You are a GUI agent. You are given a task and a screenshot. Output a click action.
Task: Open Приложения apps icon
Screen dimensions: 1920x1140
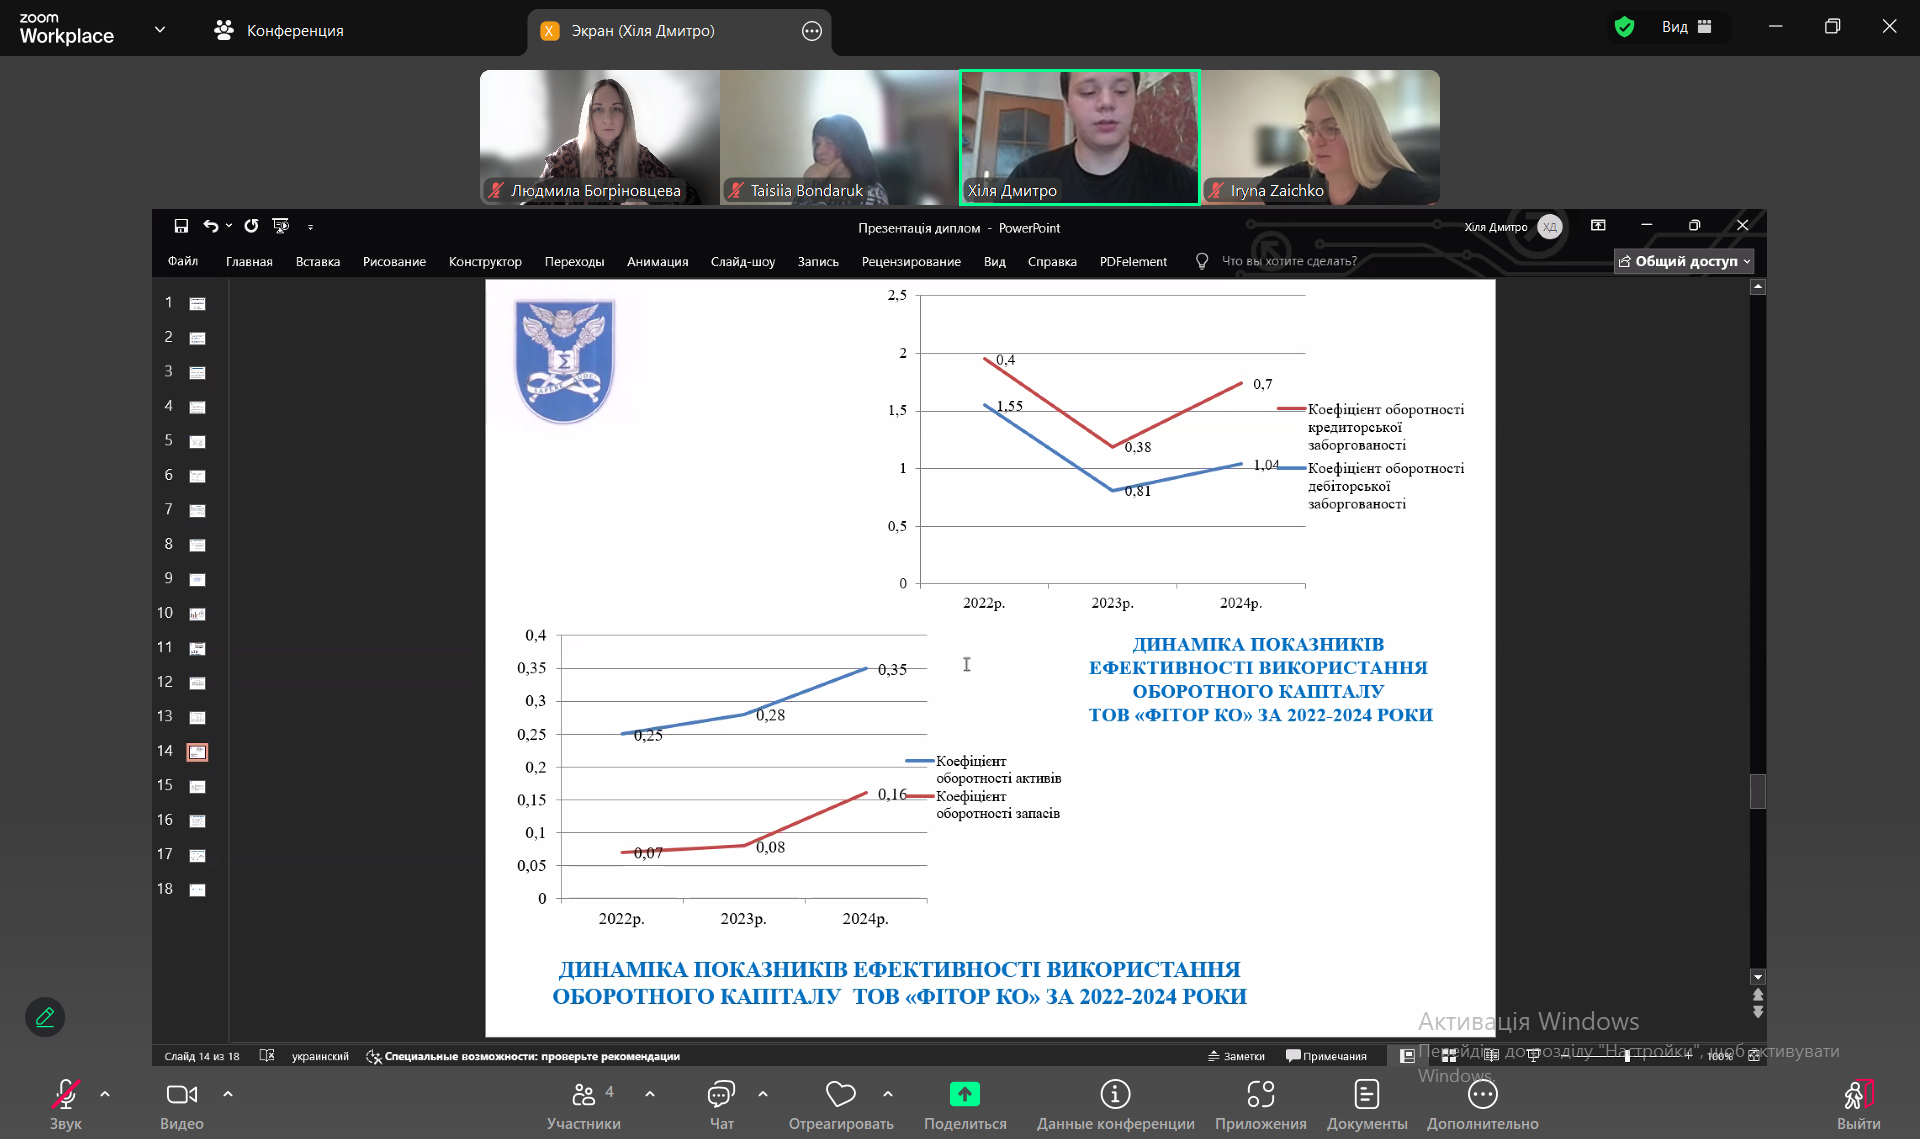pyautogui.click(x=1260, y=1095)
